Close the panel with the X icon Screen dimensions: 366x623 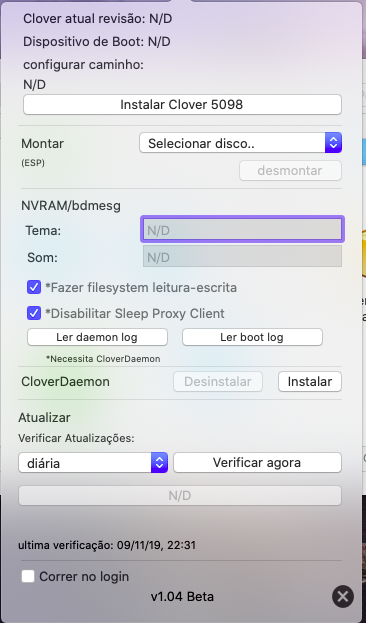[x=343, y=597]
